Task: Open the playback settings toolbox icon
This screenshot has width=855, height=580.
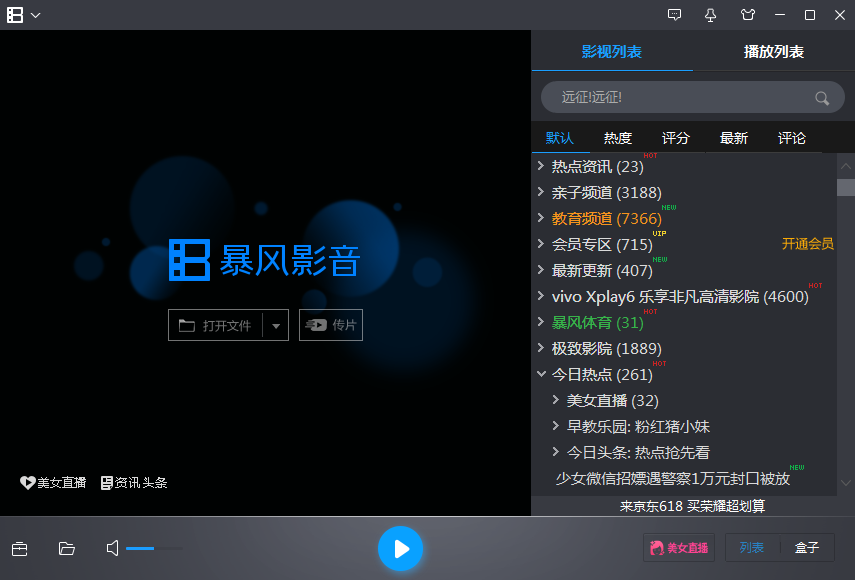Action: pos(20,548)
